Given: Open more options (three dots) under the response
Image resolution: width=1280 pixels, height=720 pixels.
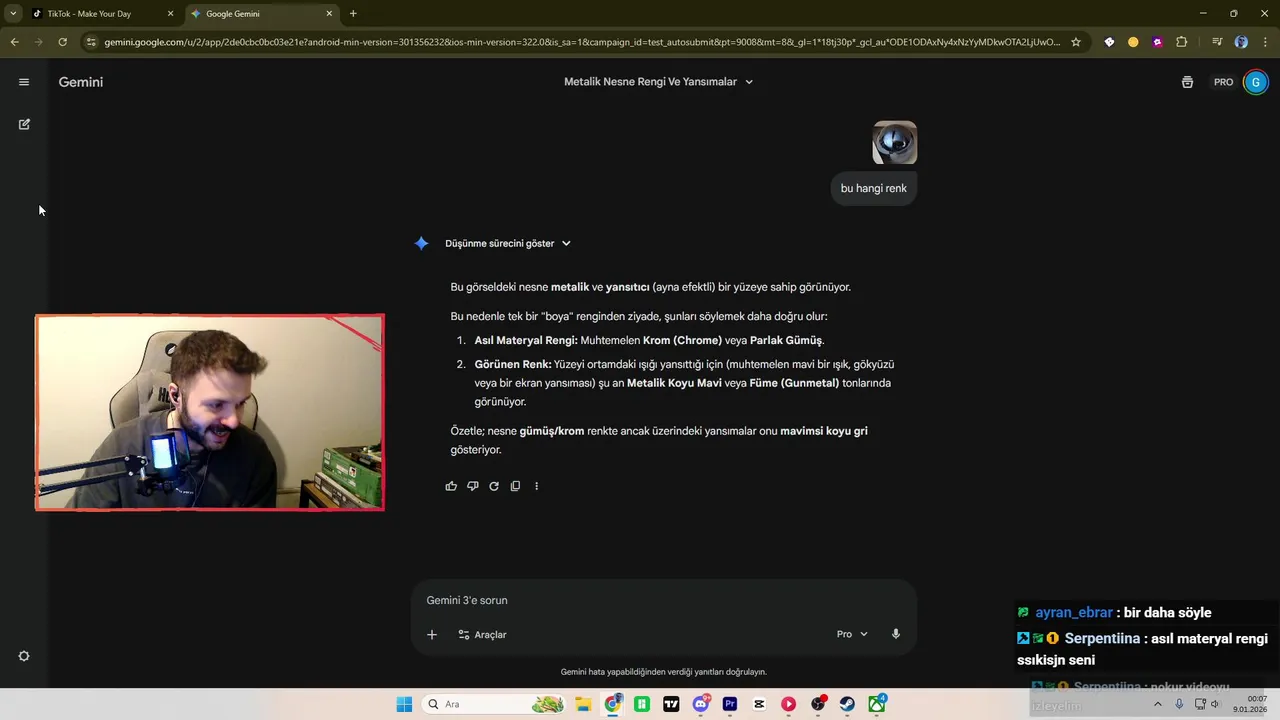Looking at the screenshot, I should tap(536, 486).
